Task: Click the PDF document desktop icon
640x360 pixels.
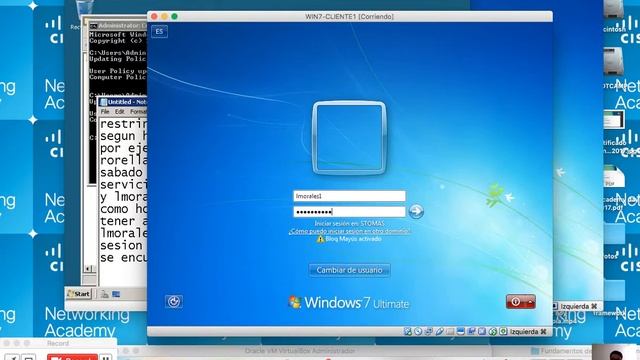Action: pos(614,177)
